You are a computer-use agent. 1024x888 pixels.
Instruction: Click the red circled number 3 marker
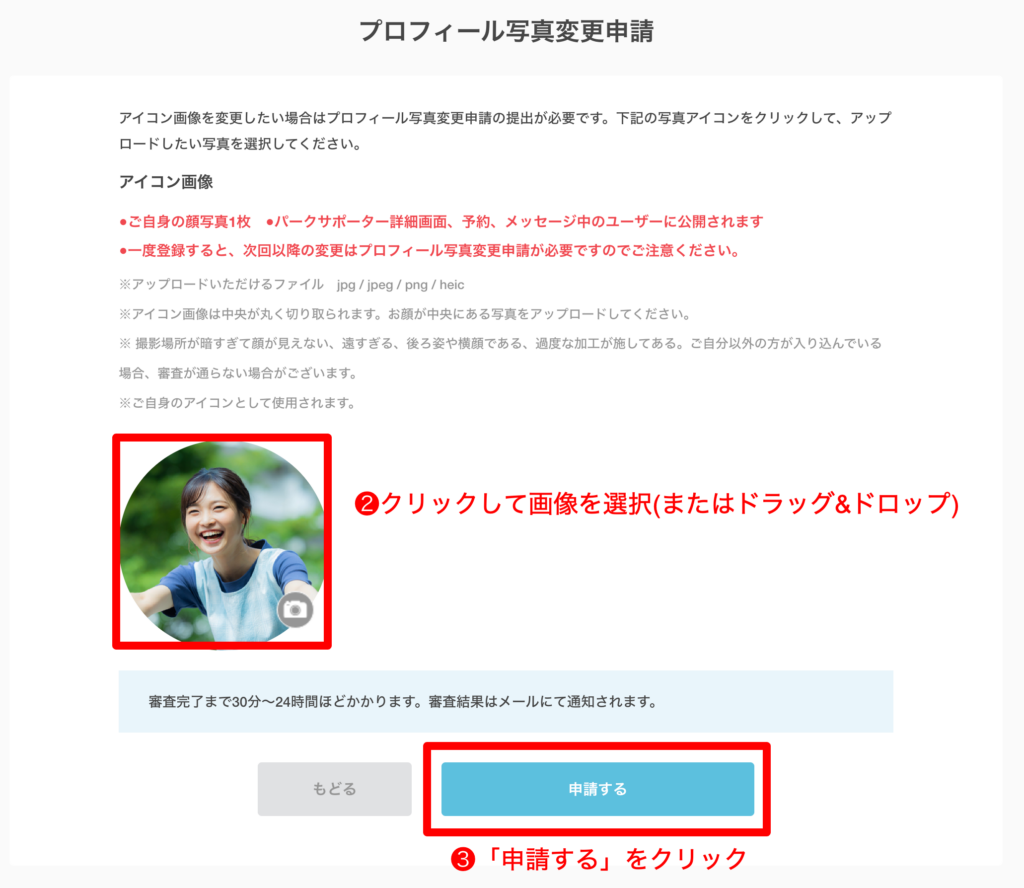click(463, 859)
